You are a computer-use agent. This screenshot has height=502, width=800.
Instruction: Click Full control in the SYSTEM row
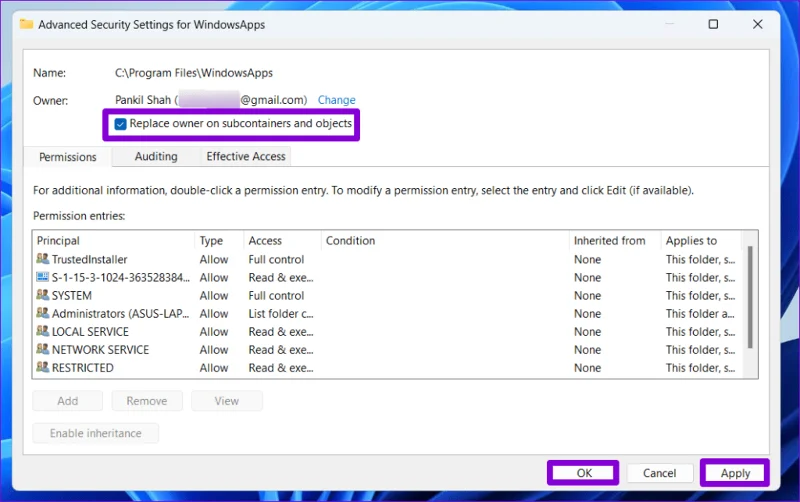(276, 295)
